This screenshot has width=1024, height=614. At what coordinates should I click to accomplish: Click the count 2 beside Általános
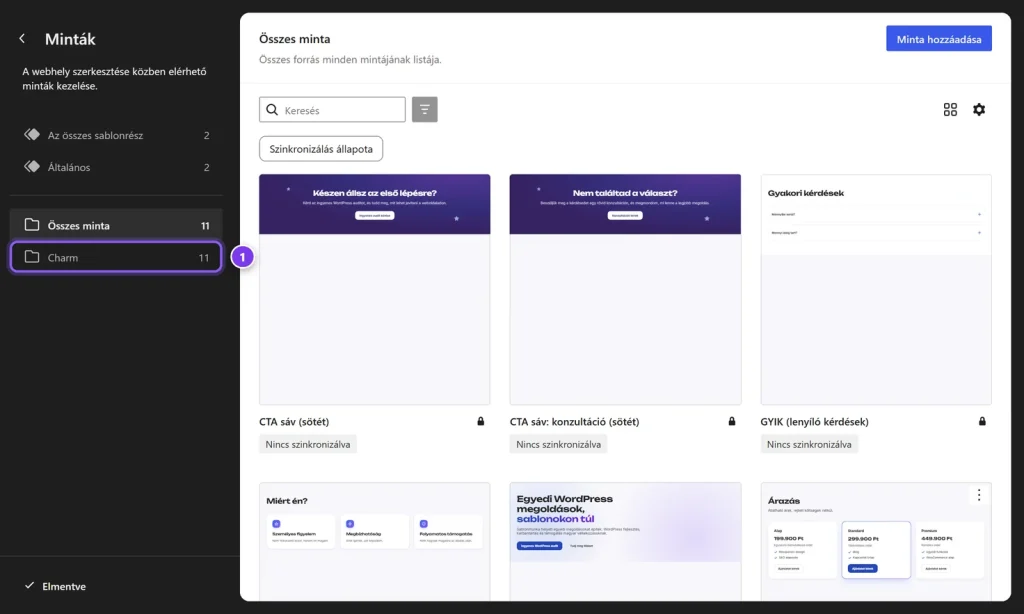point(206,167)
